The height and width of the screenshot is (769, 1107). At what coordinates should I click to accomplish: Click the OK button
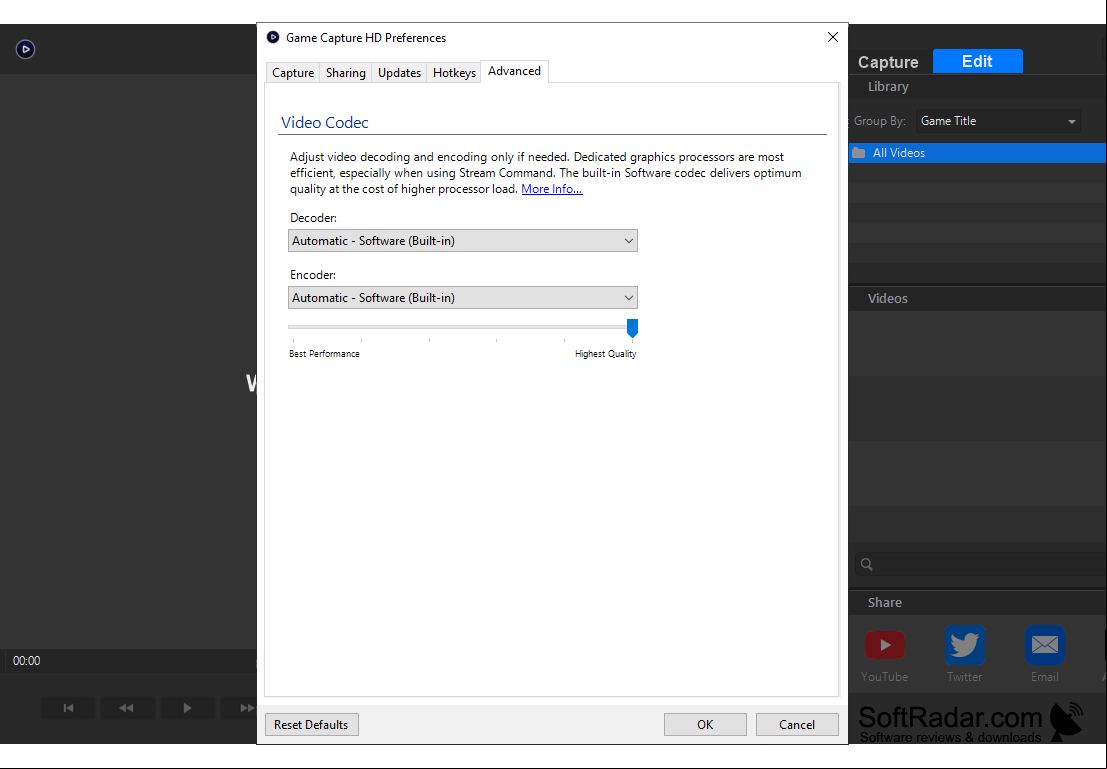click(x=705, y=725)
